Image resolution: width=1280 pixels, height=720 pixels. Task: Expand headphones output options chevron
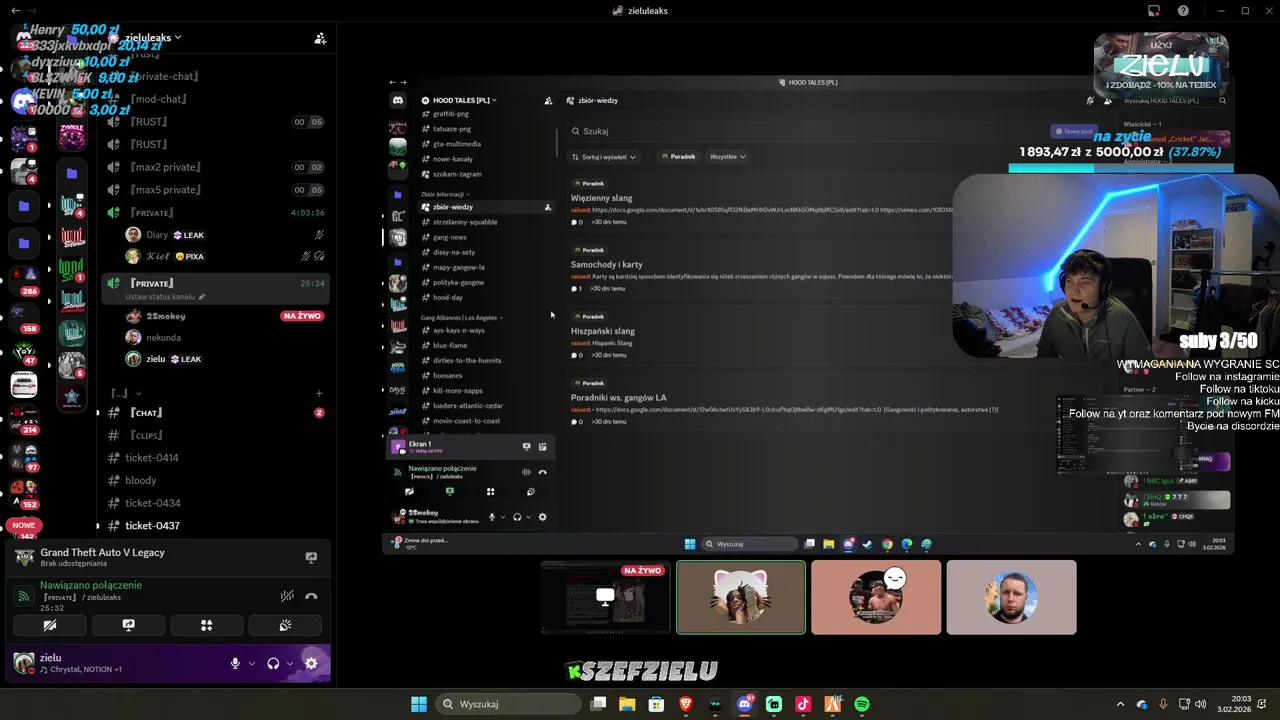tap(290, 663)
